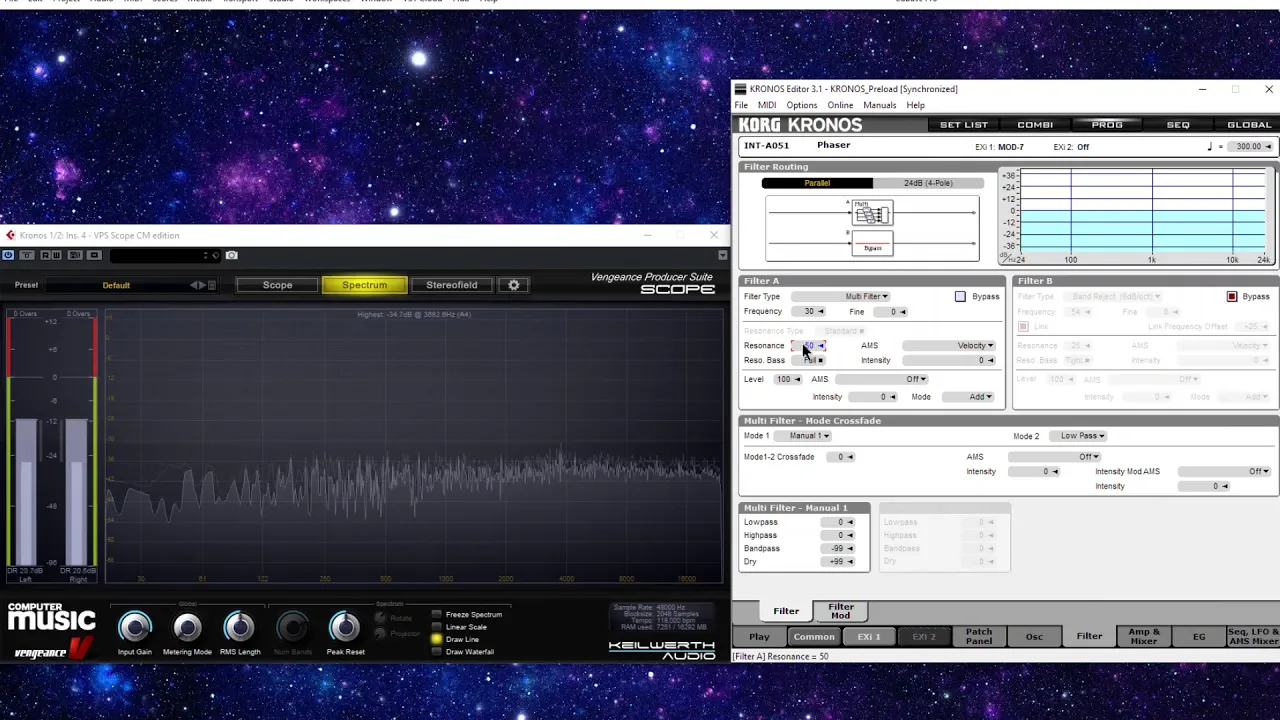Image resolution: width=1280 pixels, height=720 pixels.
Task: Open VPS Scope settings gear
Action: (514, 285)
